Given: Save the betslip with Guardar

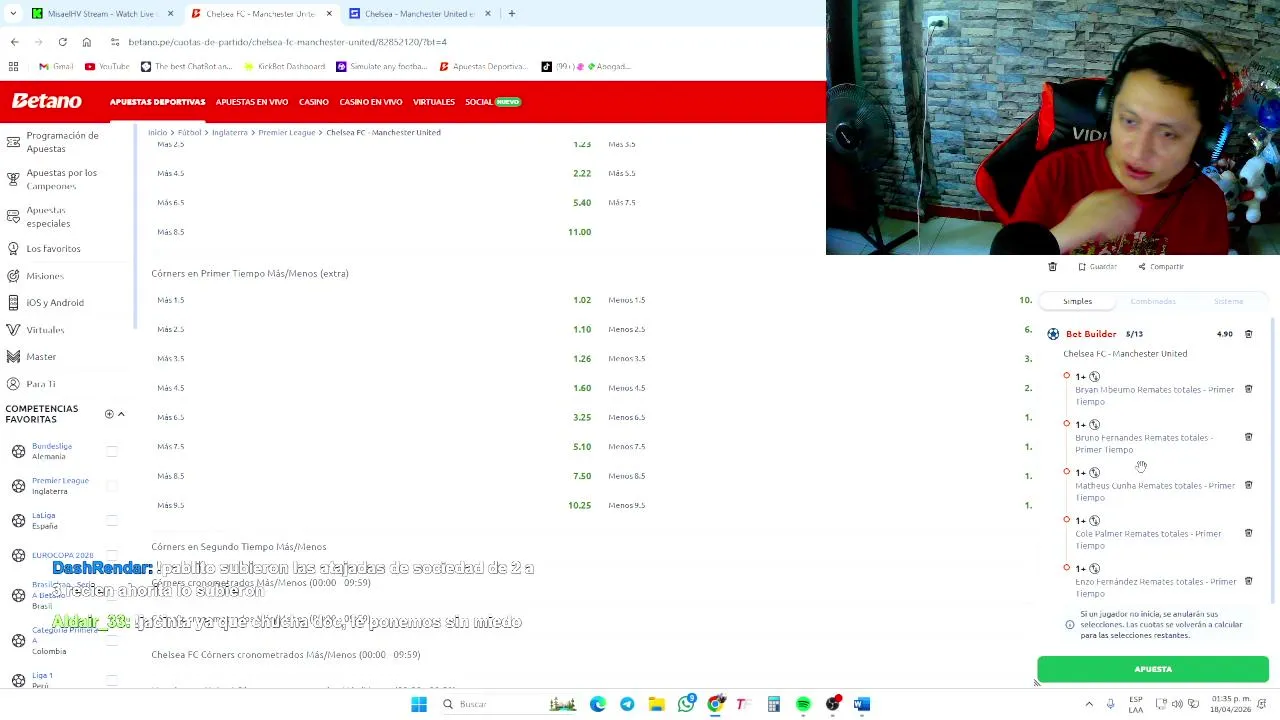Looking at the screenshot, I should coord(1097,267).
